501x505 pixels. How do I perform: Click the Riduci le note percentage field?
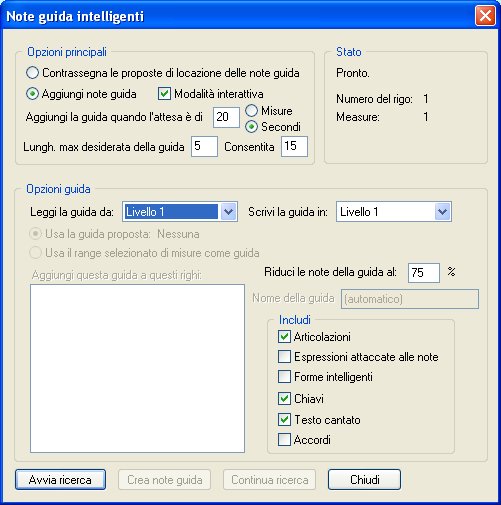tap(424, 273)
